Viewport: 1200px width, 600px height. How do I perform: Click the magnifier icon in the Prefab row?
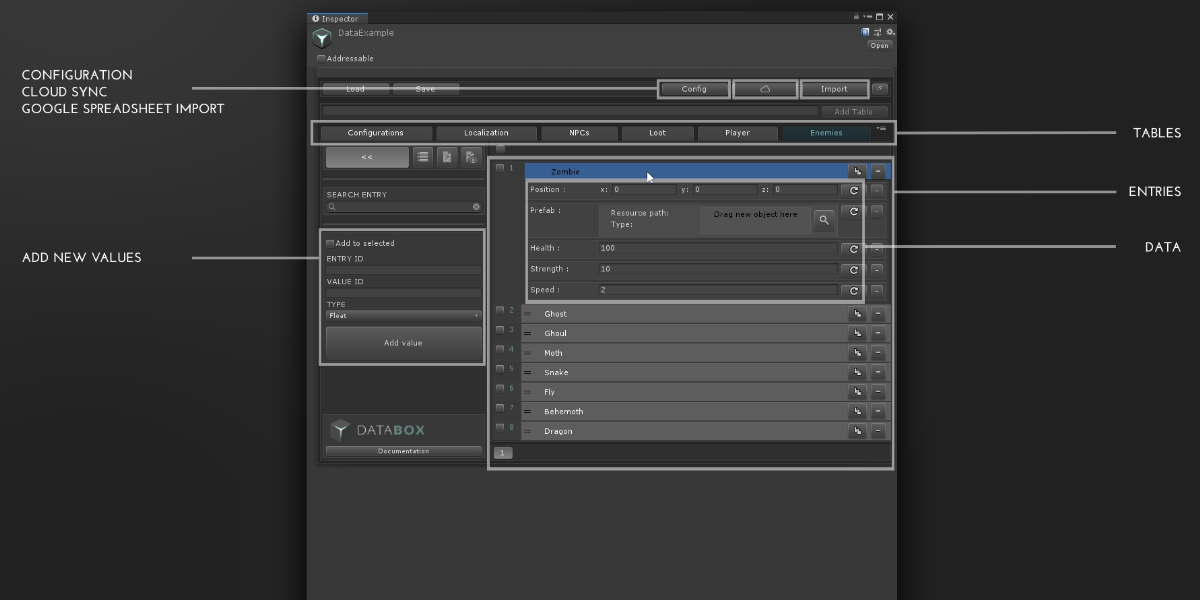(823, 220)
